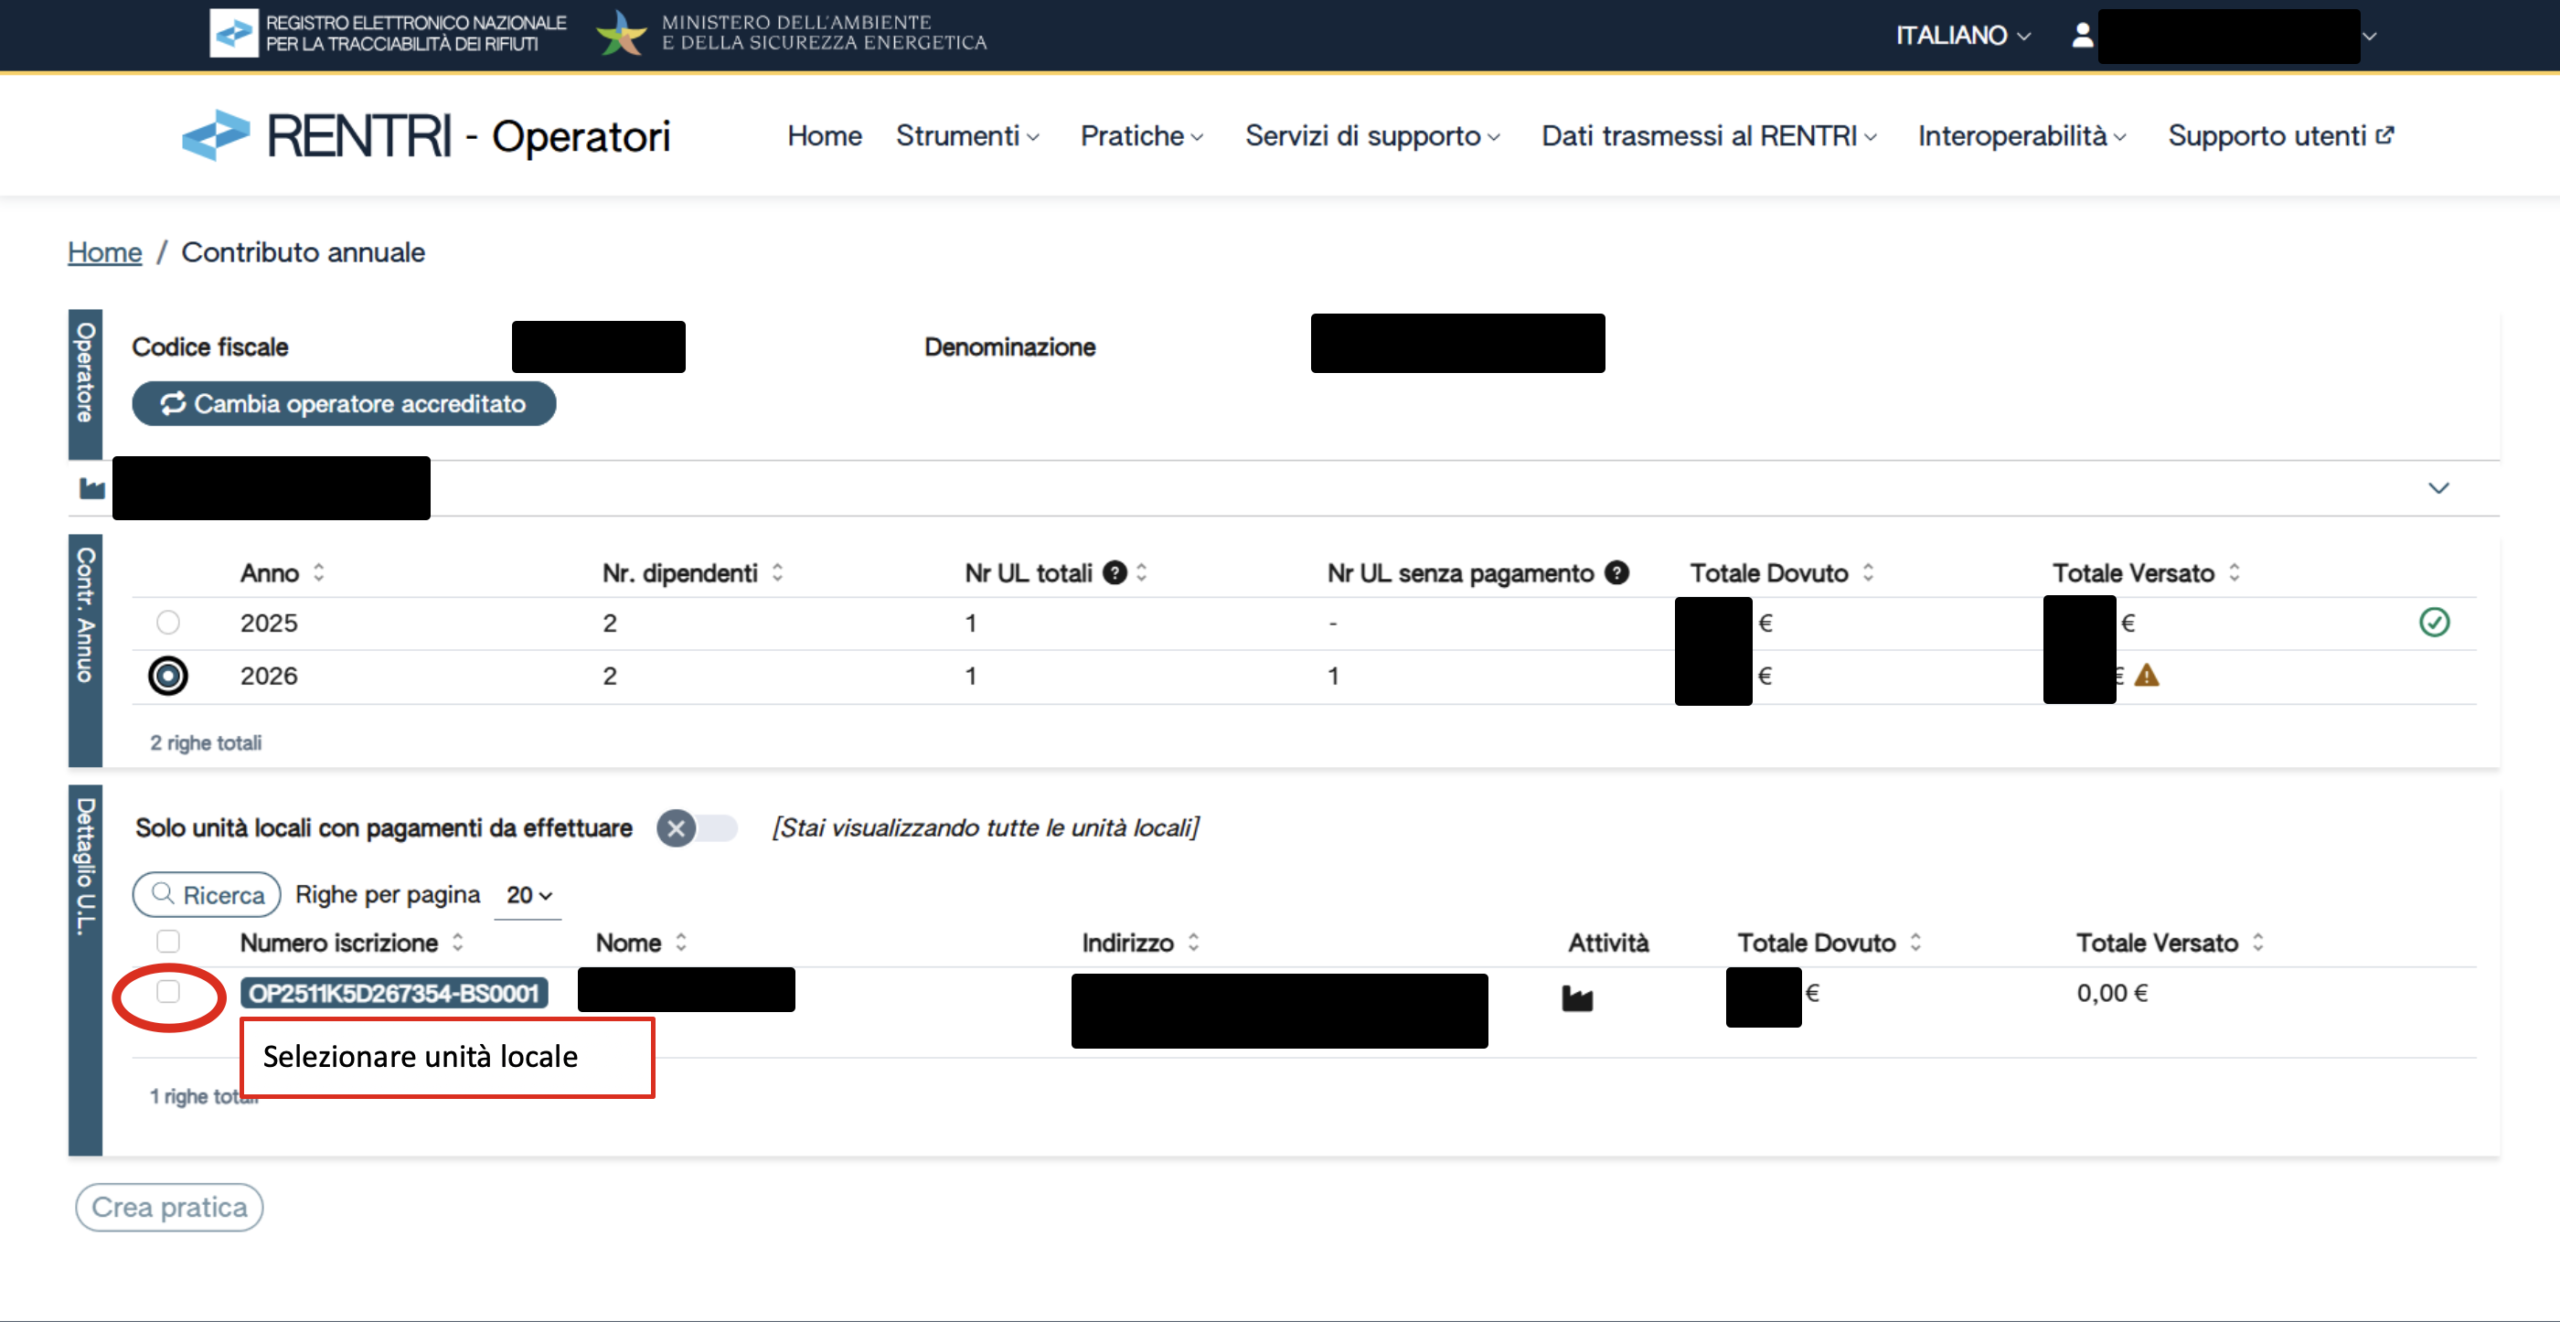This screenshot has height=1322, width=2560.
Task: Open the Strumenti menu
Action: tap(966, 136)
